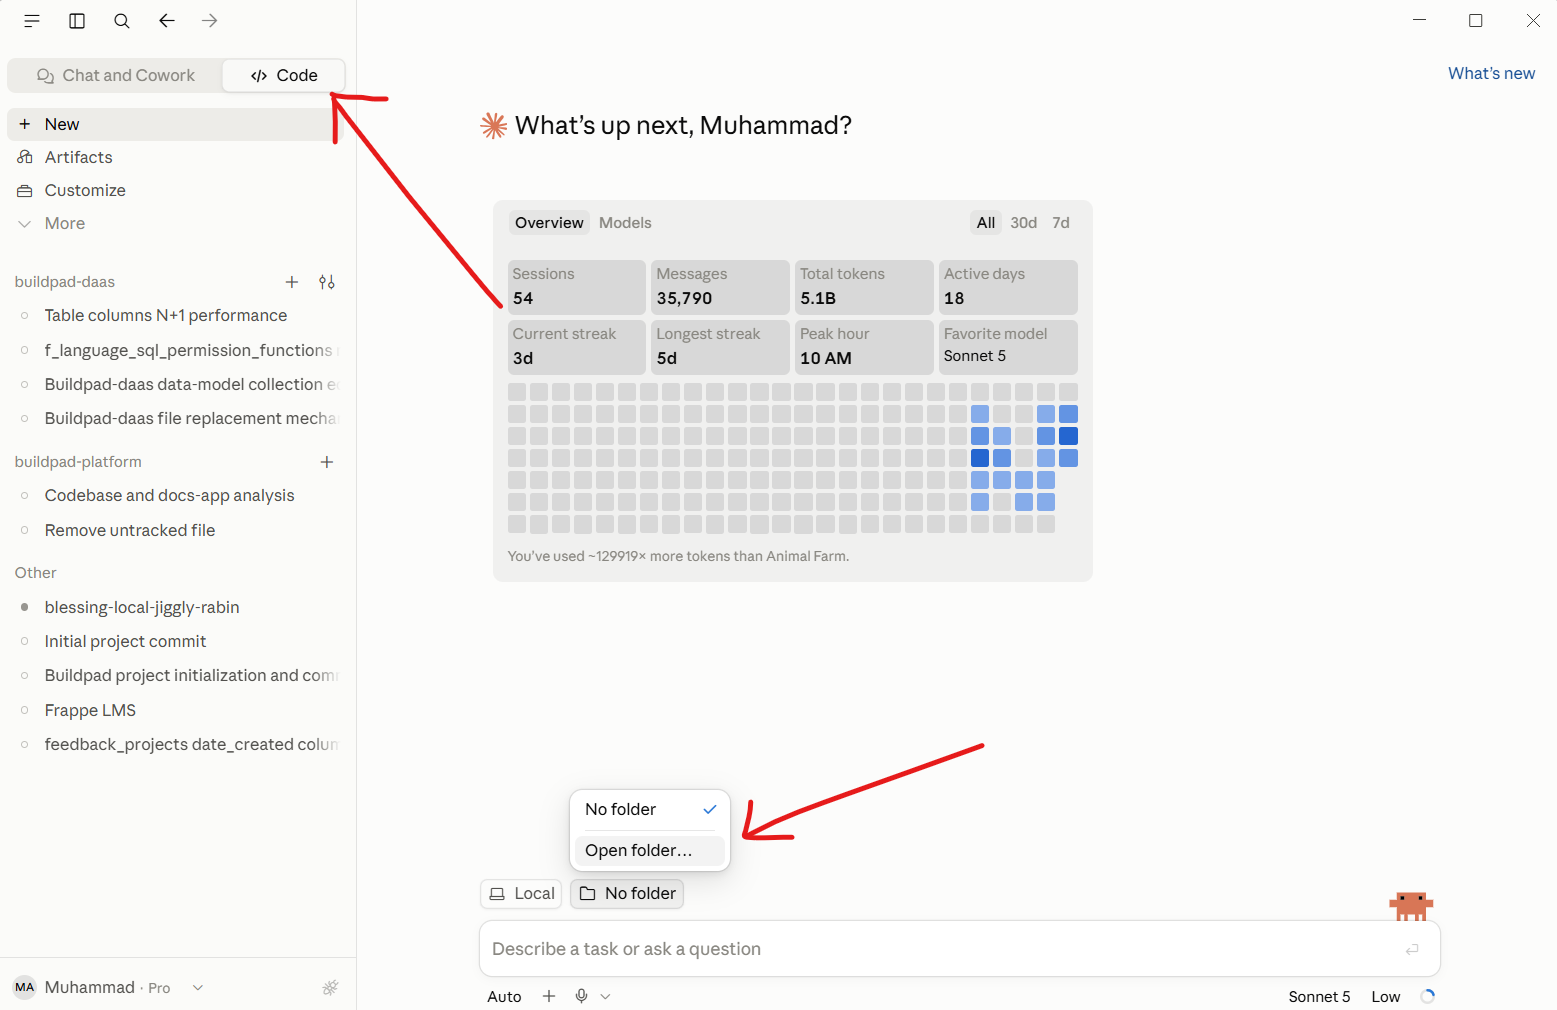The width and height of the screenshot is (1557, 1010).
Task: Switch the usage range to 7d
Action: [x=1061, y=223]
